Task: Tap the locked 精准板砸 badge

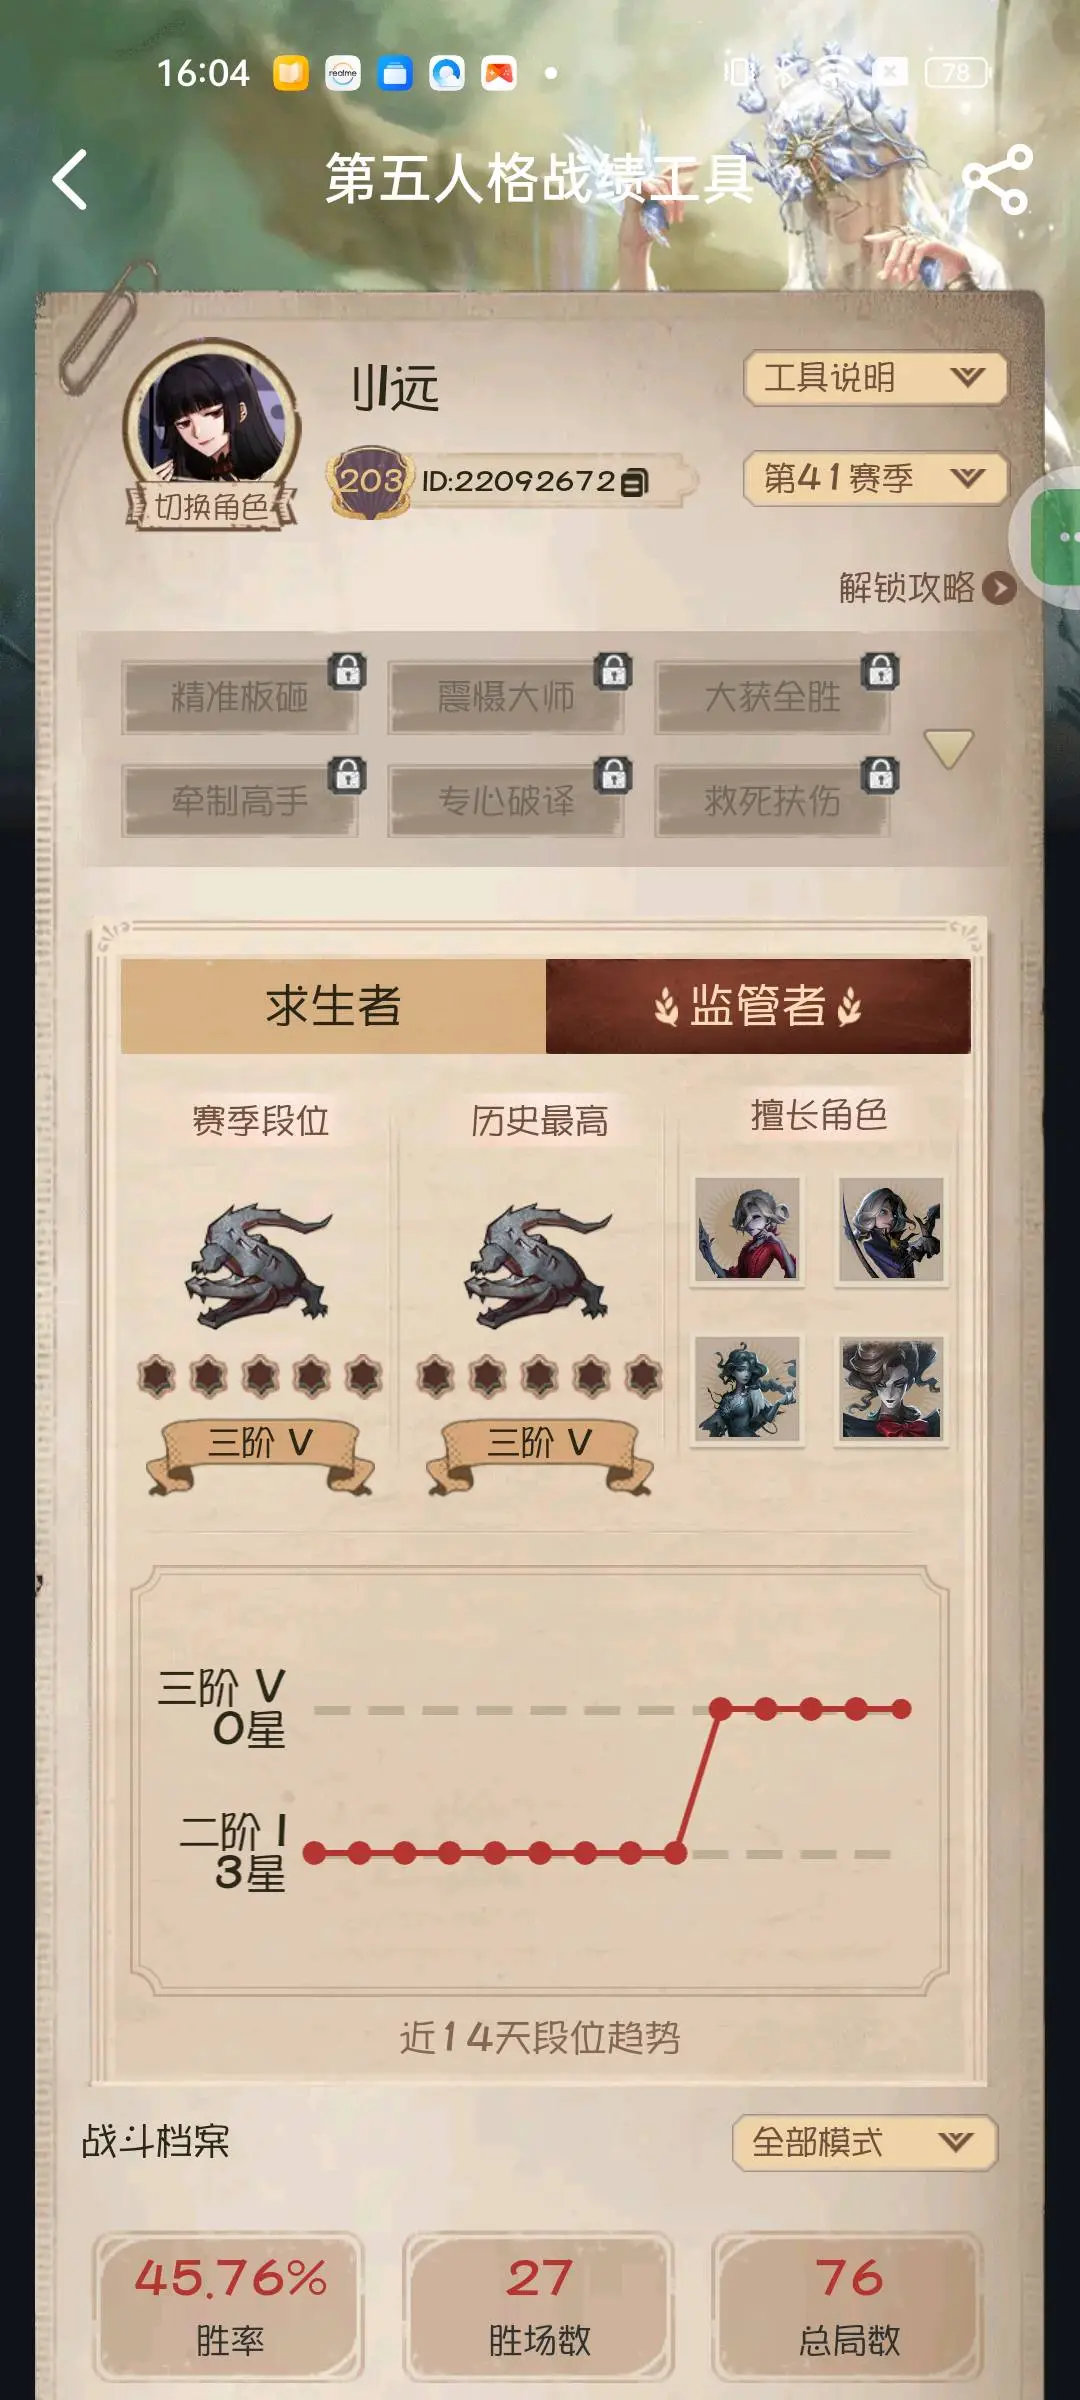Action: (240, 697)
